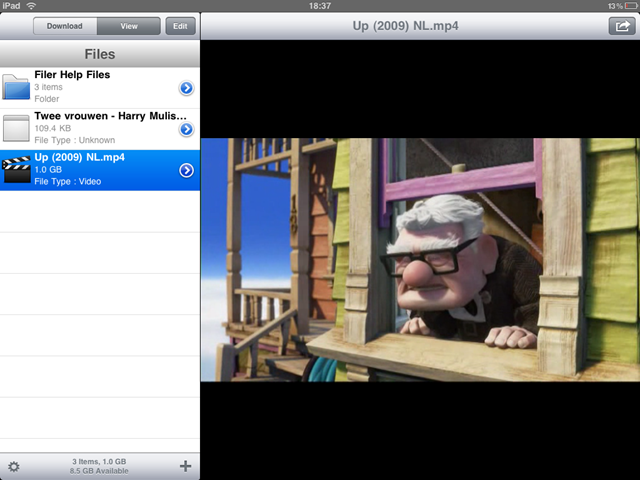Tap the unknown file document icon

pos(16,128)
